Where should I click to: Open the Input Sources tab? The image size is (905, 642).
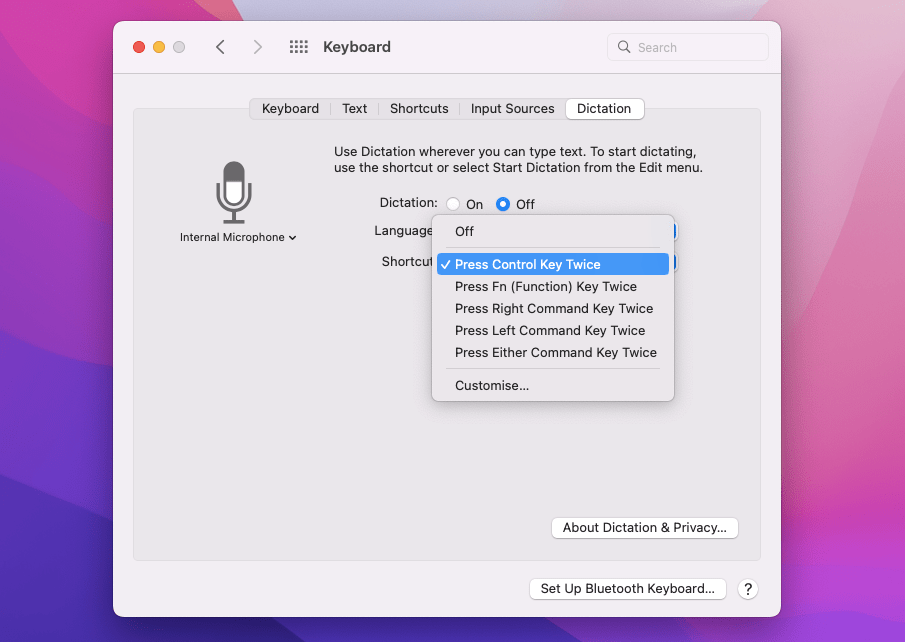click(x=513, y=109)
